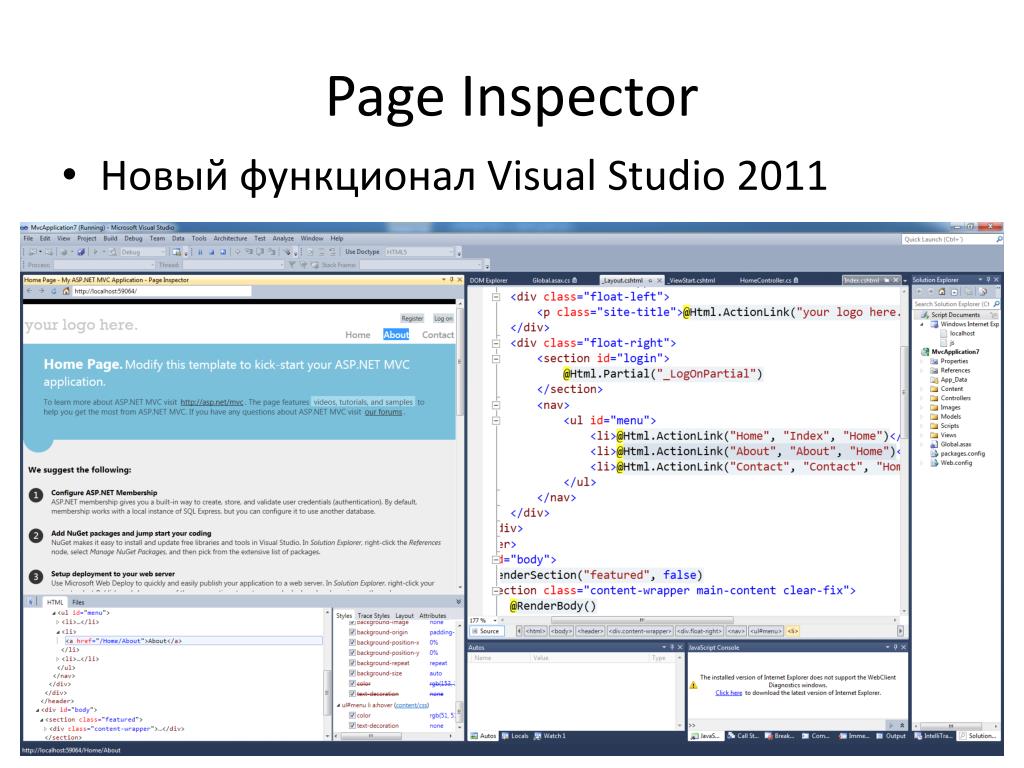Click the Pause debugging toolbar icon
The height and width of the screenshot is (768, 1024).
click(x=200, y=251)
